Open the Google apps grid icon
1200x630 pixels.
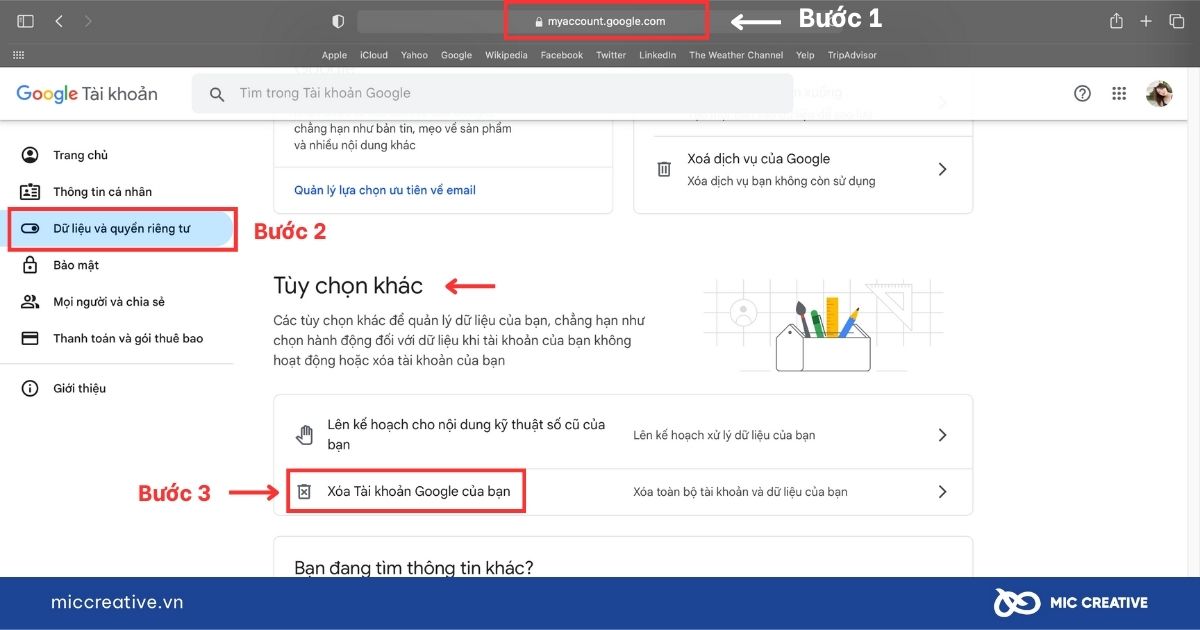[1119, 93]
